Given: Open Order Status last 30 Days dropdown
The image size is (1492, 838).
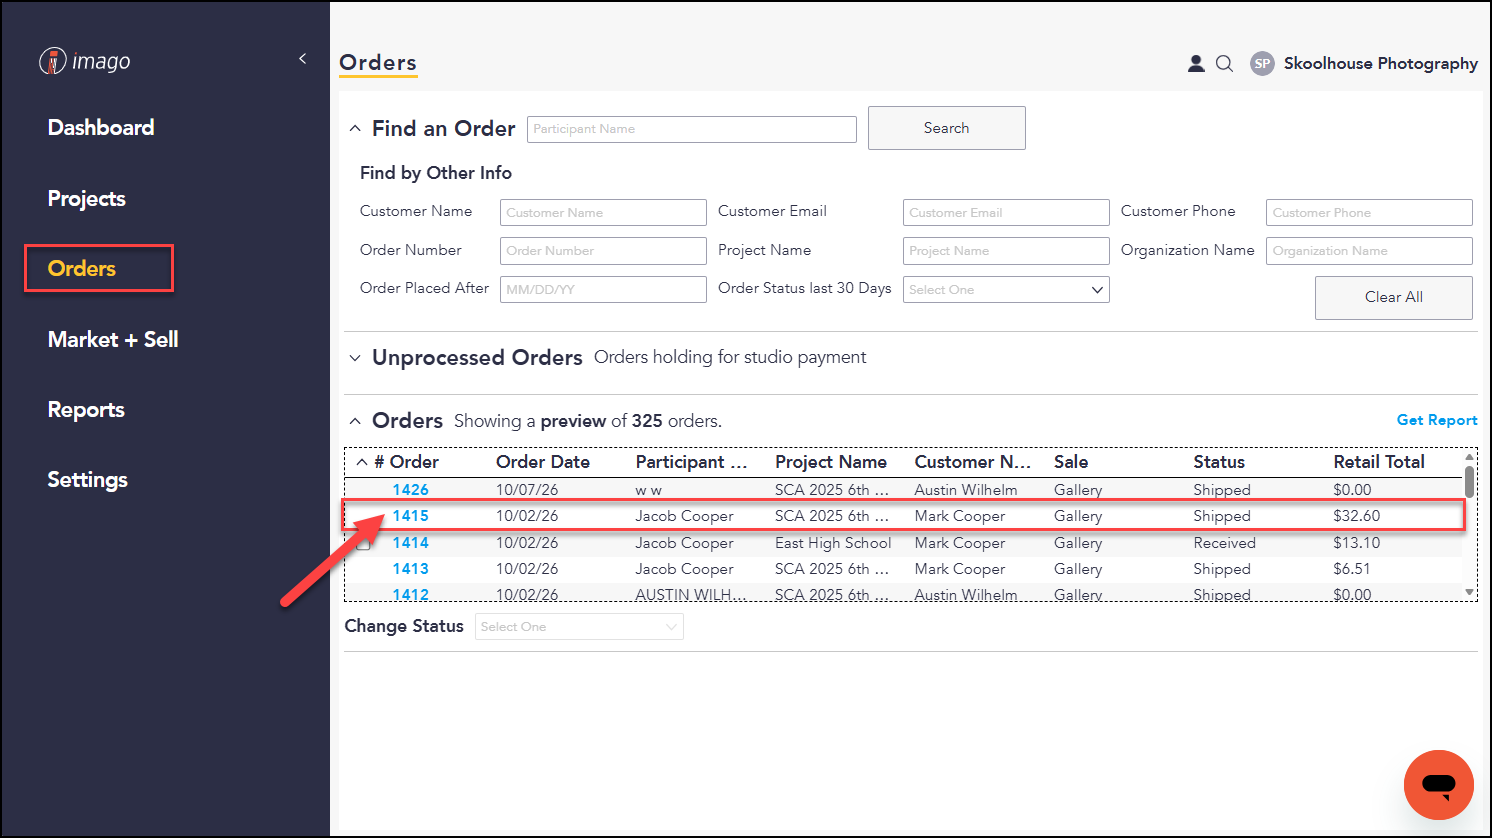Looking at the screenshot, I should coord(1006,290).
